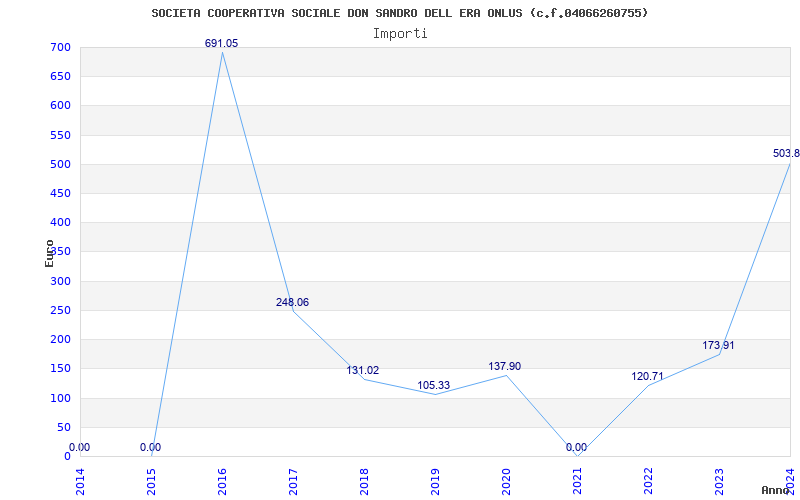Click the 600 y-axis tick value

point(60,106)
